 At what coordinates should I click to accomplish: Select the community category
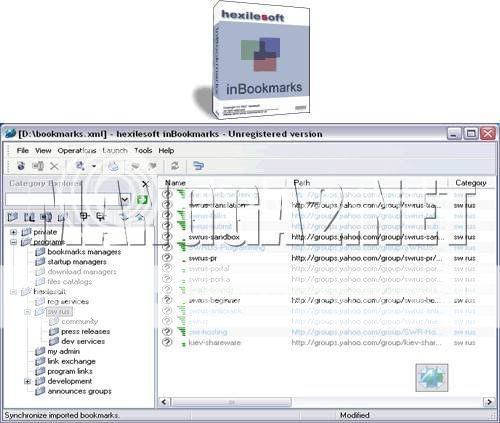(x=79, y=322)
